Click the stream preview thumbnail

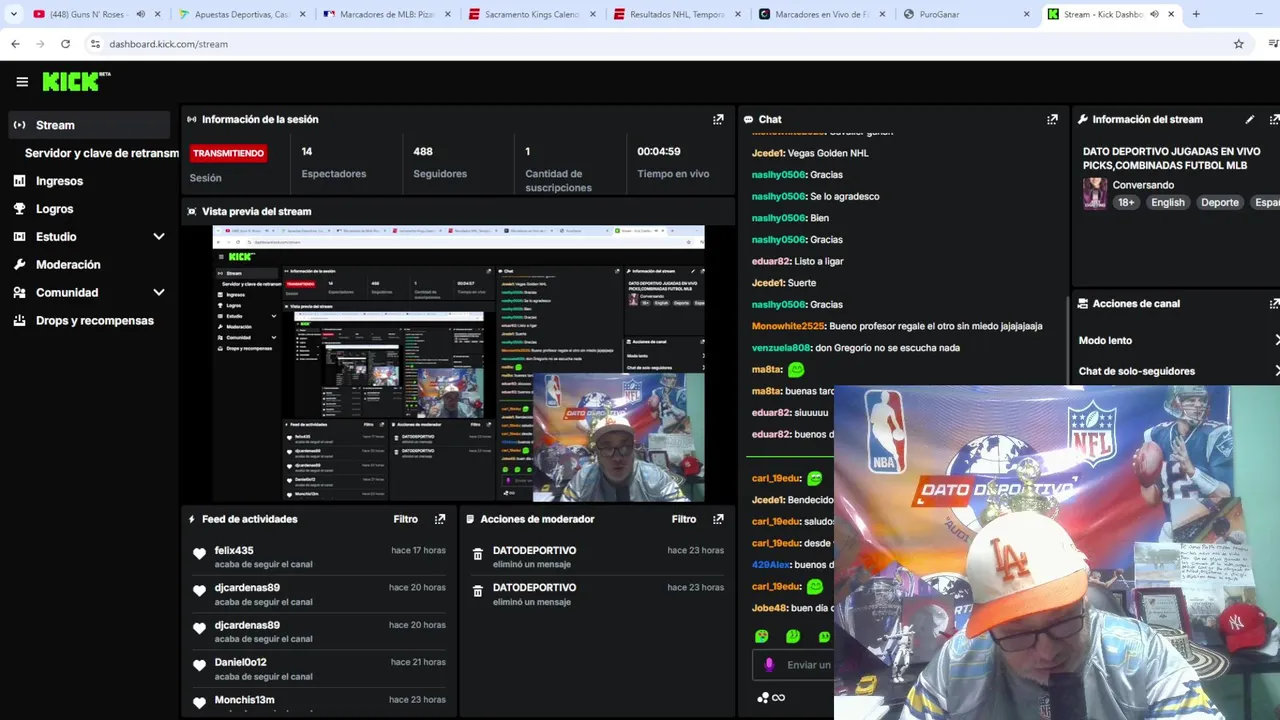tap(458, 363)
